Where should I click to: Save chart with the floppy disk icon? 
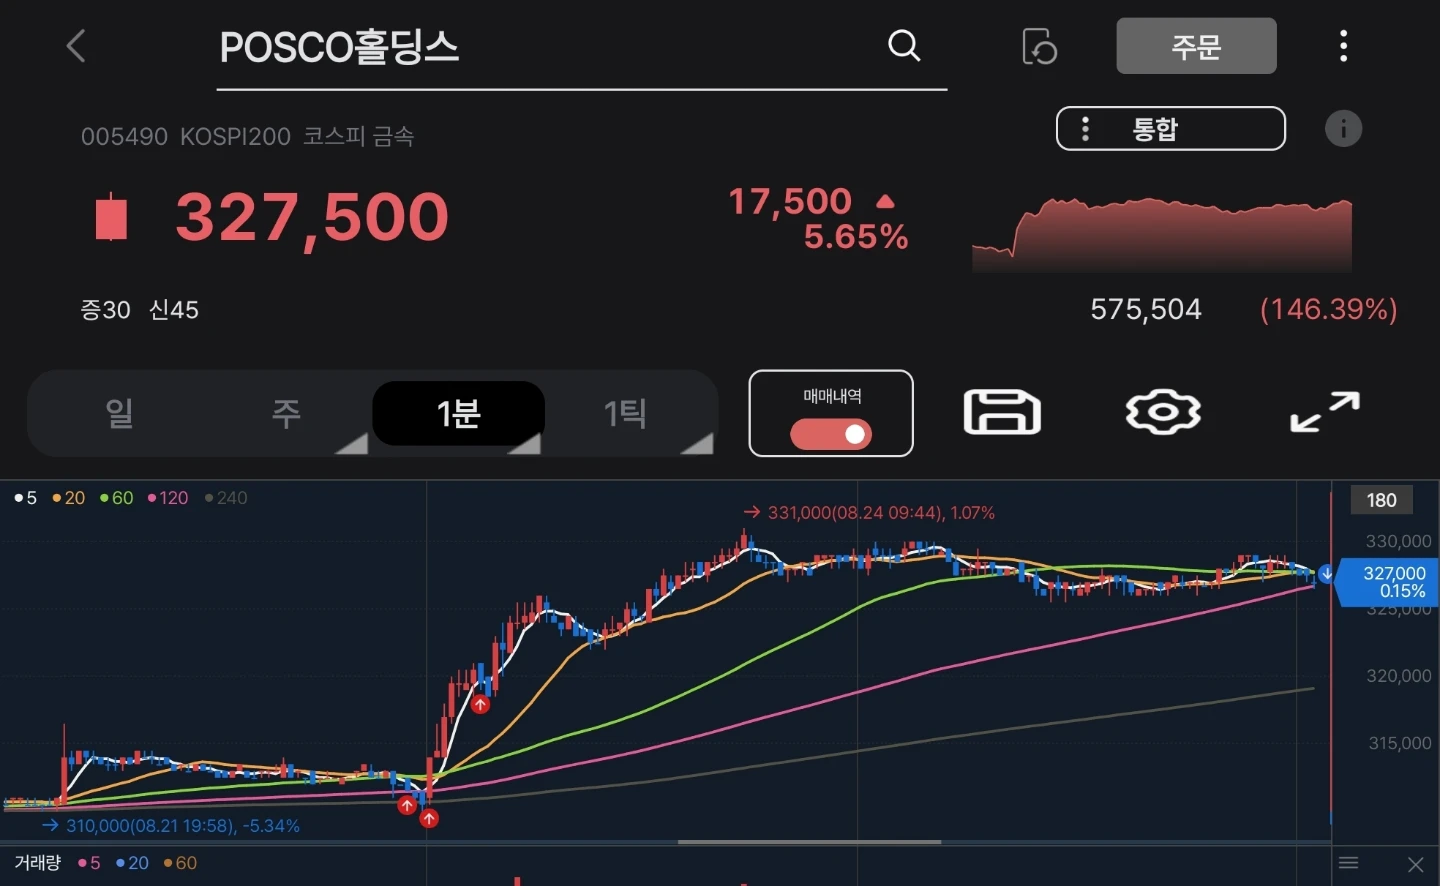pos(1002,412)
